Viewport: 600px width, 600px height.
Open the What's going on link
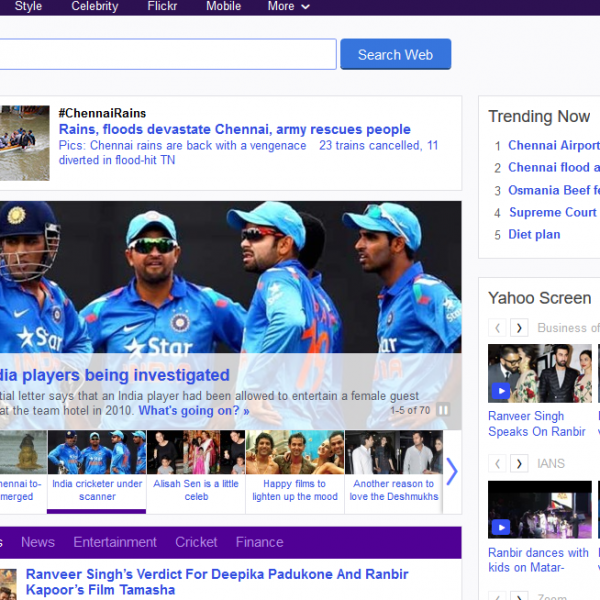193,410
